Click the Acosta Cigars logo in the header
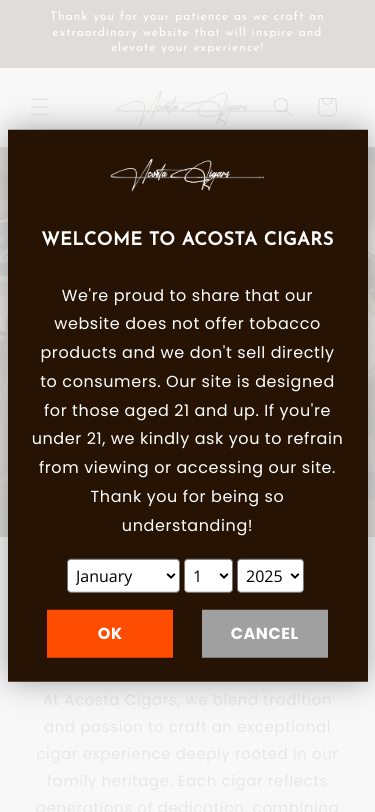Image resolution: width=375 pixels, height=812 pixels. point(189,108)
